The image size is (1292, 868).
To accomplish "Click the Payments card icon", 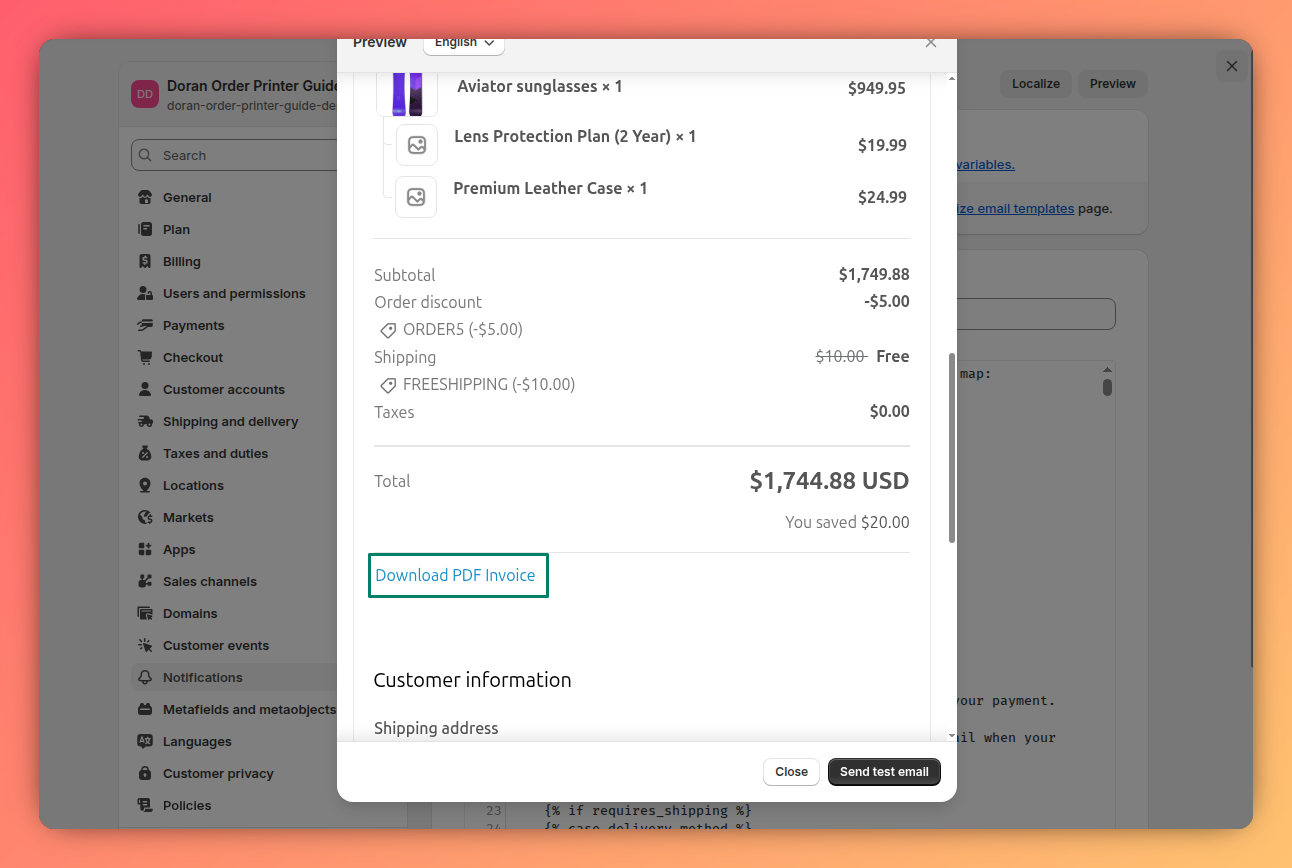I will click(145, 325).
